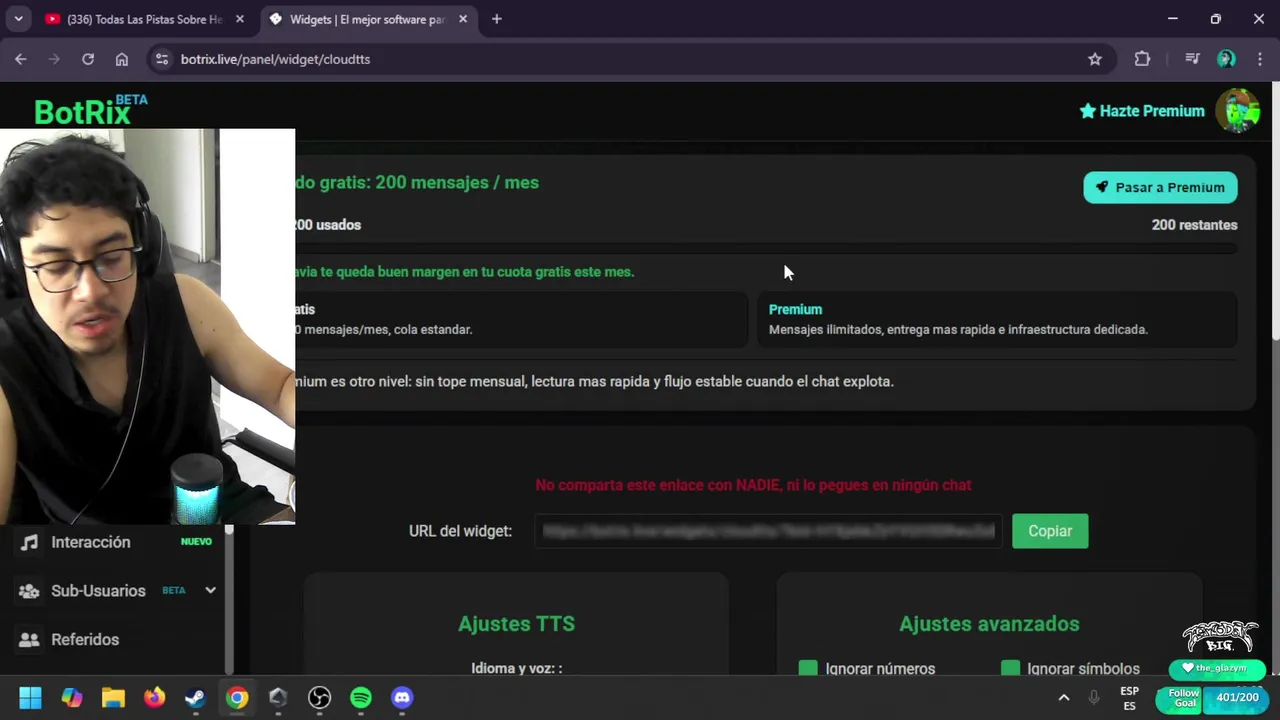This screenshot has width=1280, height=720.
Task: Open the media control icon
Action: point(1192,59)
